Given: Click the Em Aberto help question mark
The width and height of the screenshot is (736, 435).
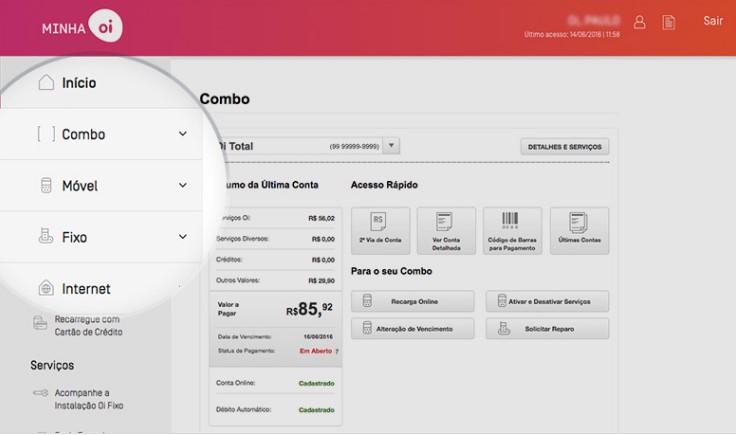Looking at the screenshot, I should [x=337, y=351].
